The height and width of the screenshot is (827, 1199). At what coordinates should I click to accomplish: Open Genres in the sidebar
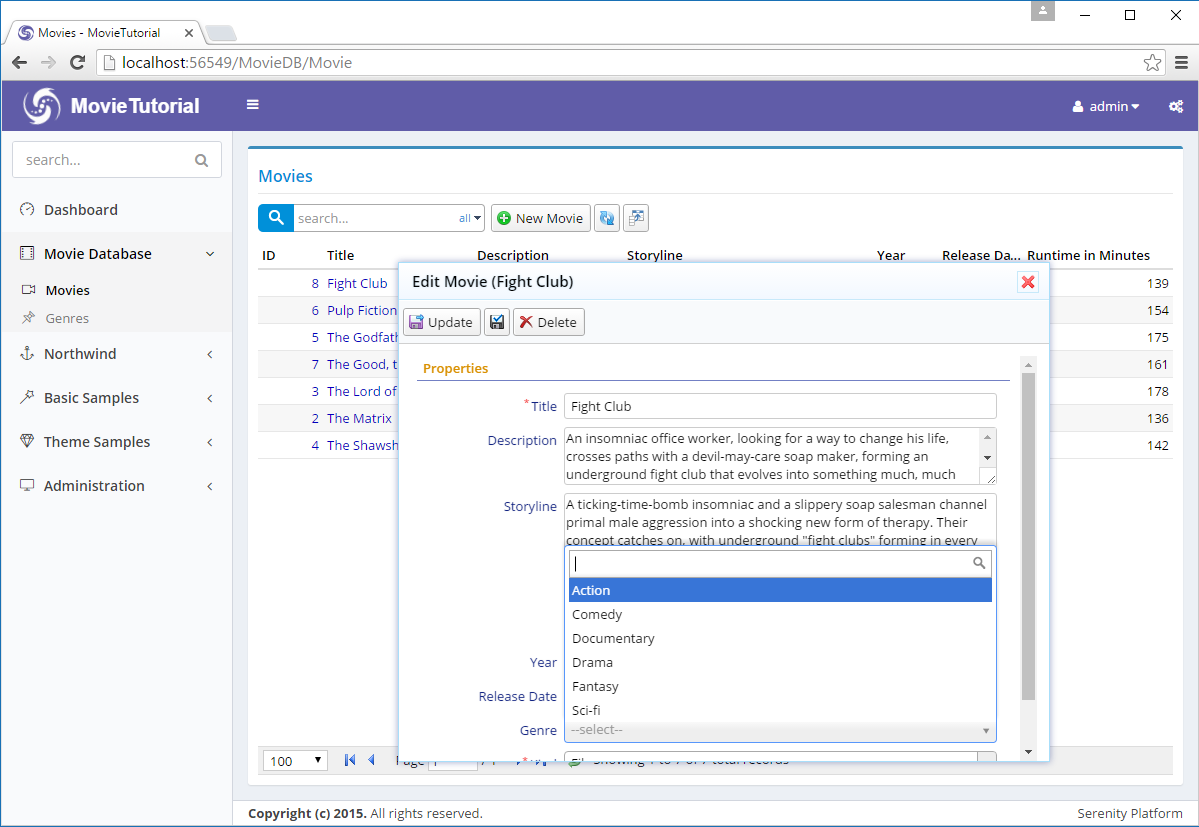click(67, 318)
